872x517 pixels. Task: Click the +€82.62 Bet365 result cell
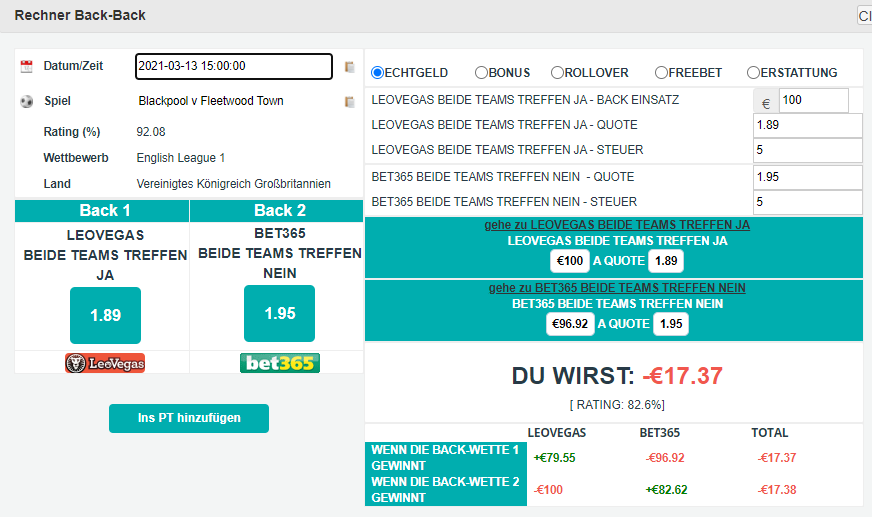point(666,490)
